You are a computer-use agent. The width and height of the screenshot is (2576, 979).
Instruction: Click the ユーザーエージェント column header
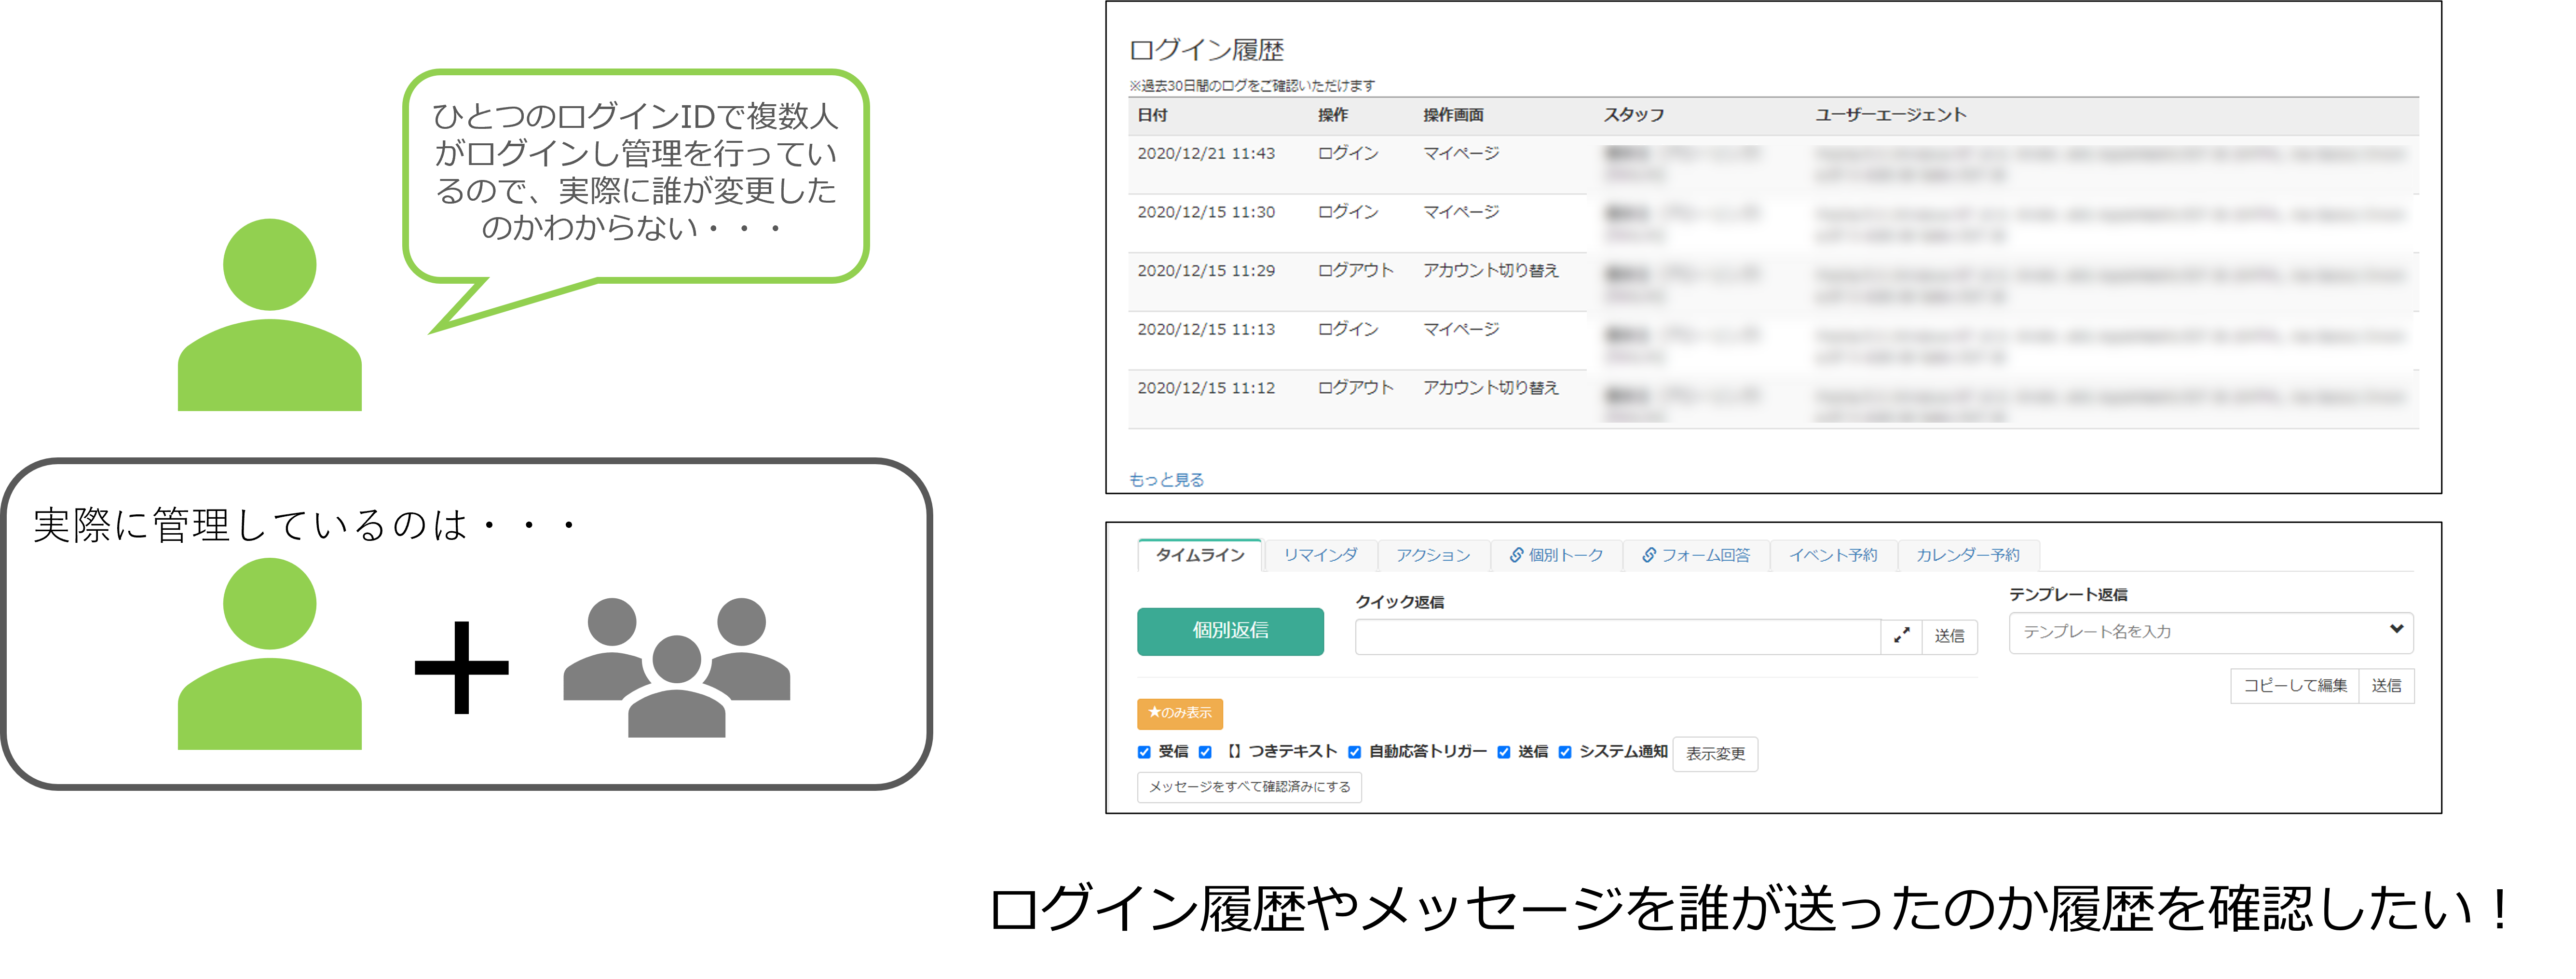coord(1890,115)
